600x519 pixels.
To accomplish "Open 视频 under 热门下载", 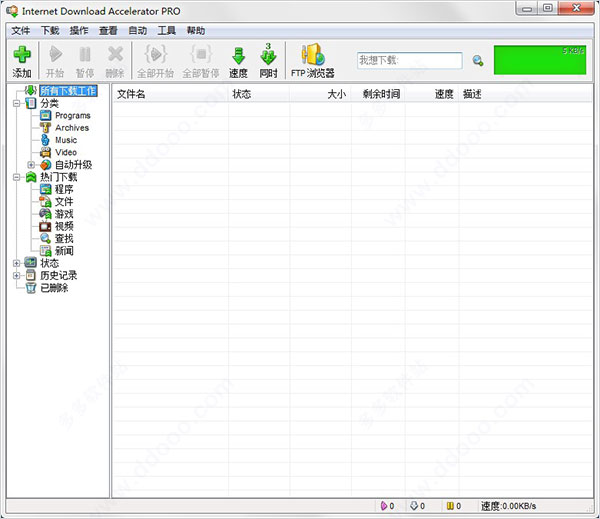I will 64,226.
